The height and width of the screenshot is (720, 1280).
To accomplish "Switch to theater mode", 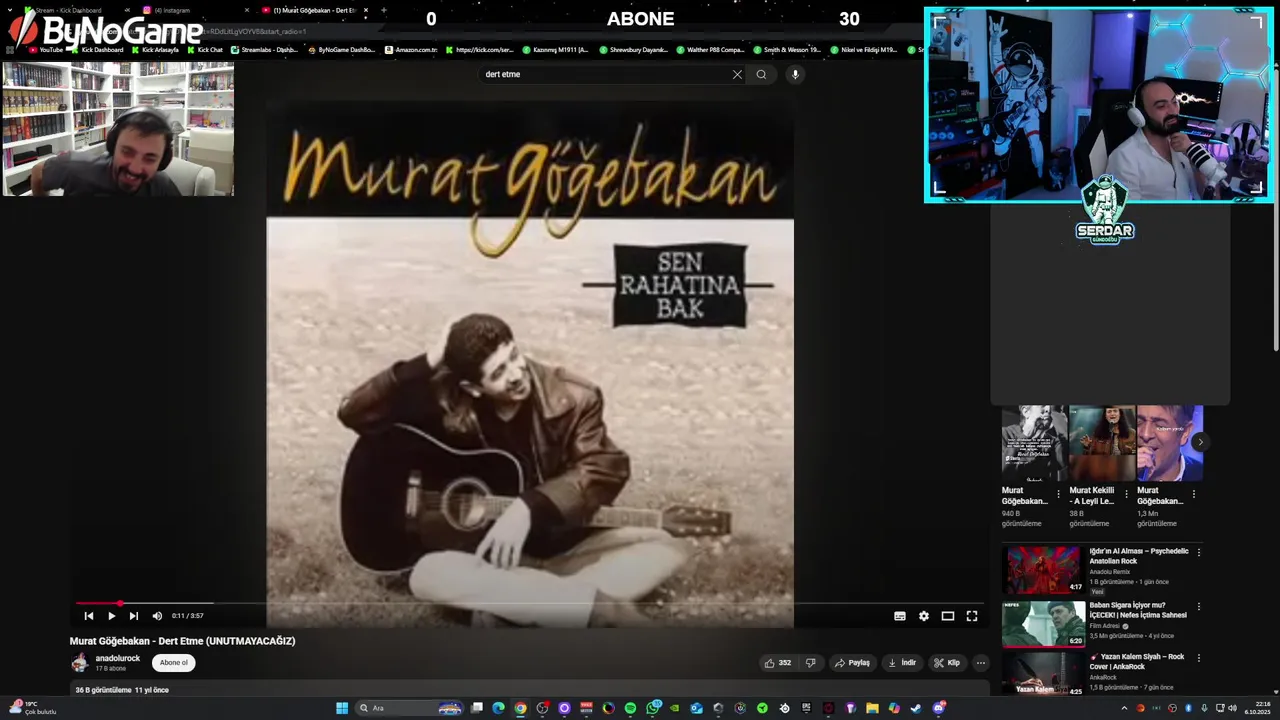I will pos(948,616).
